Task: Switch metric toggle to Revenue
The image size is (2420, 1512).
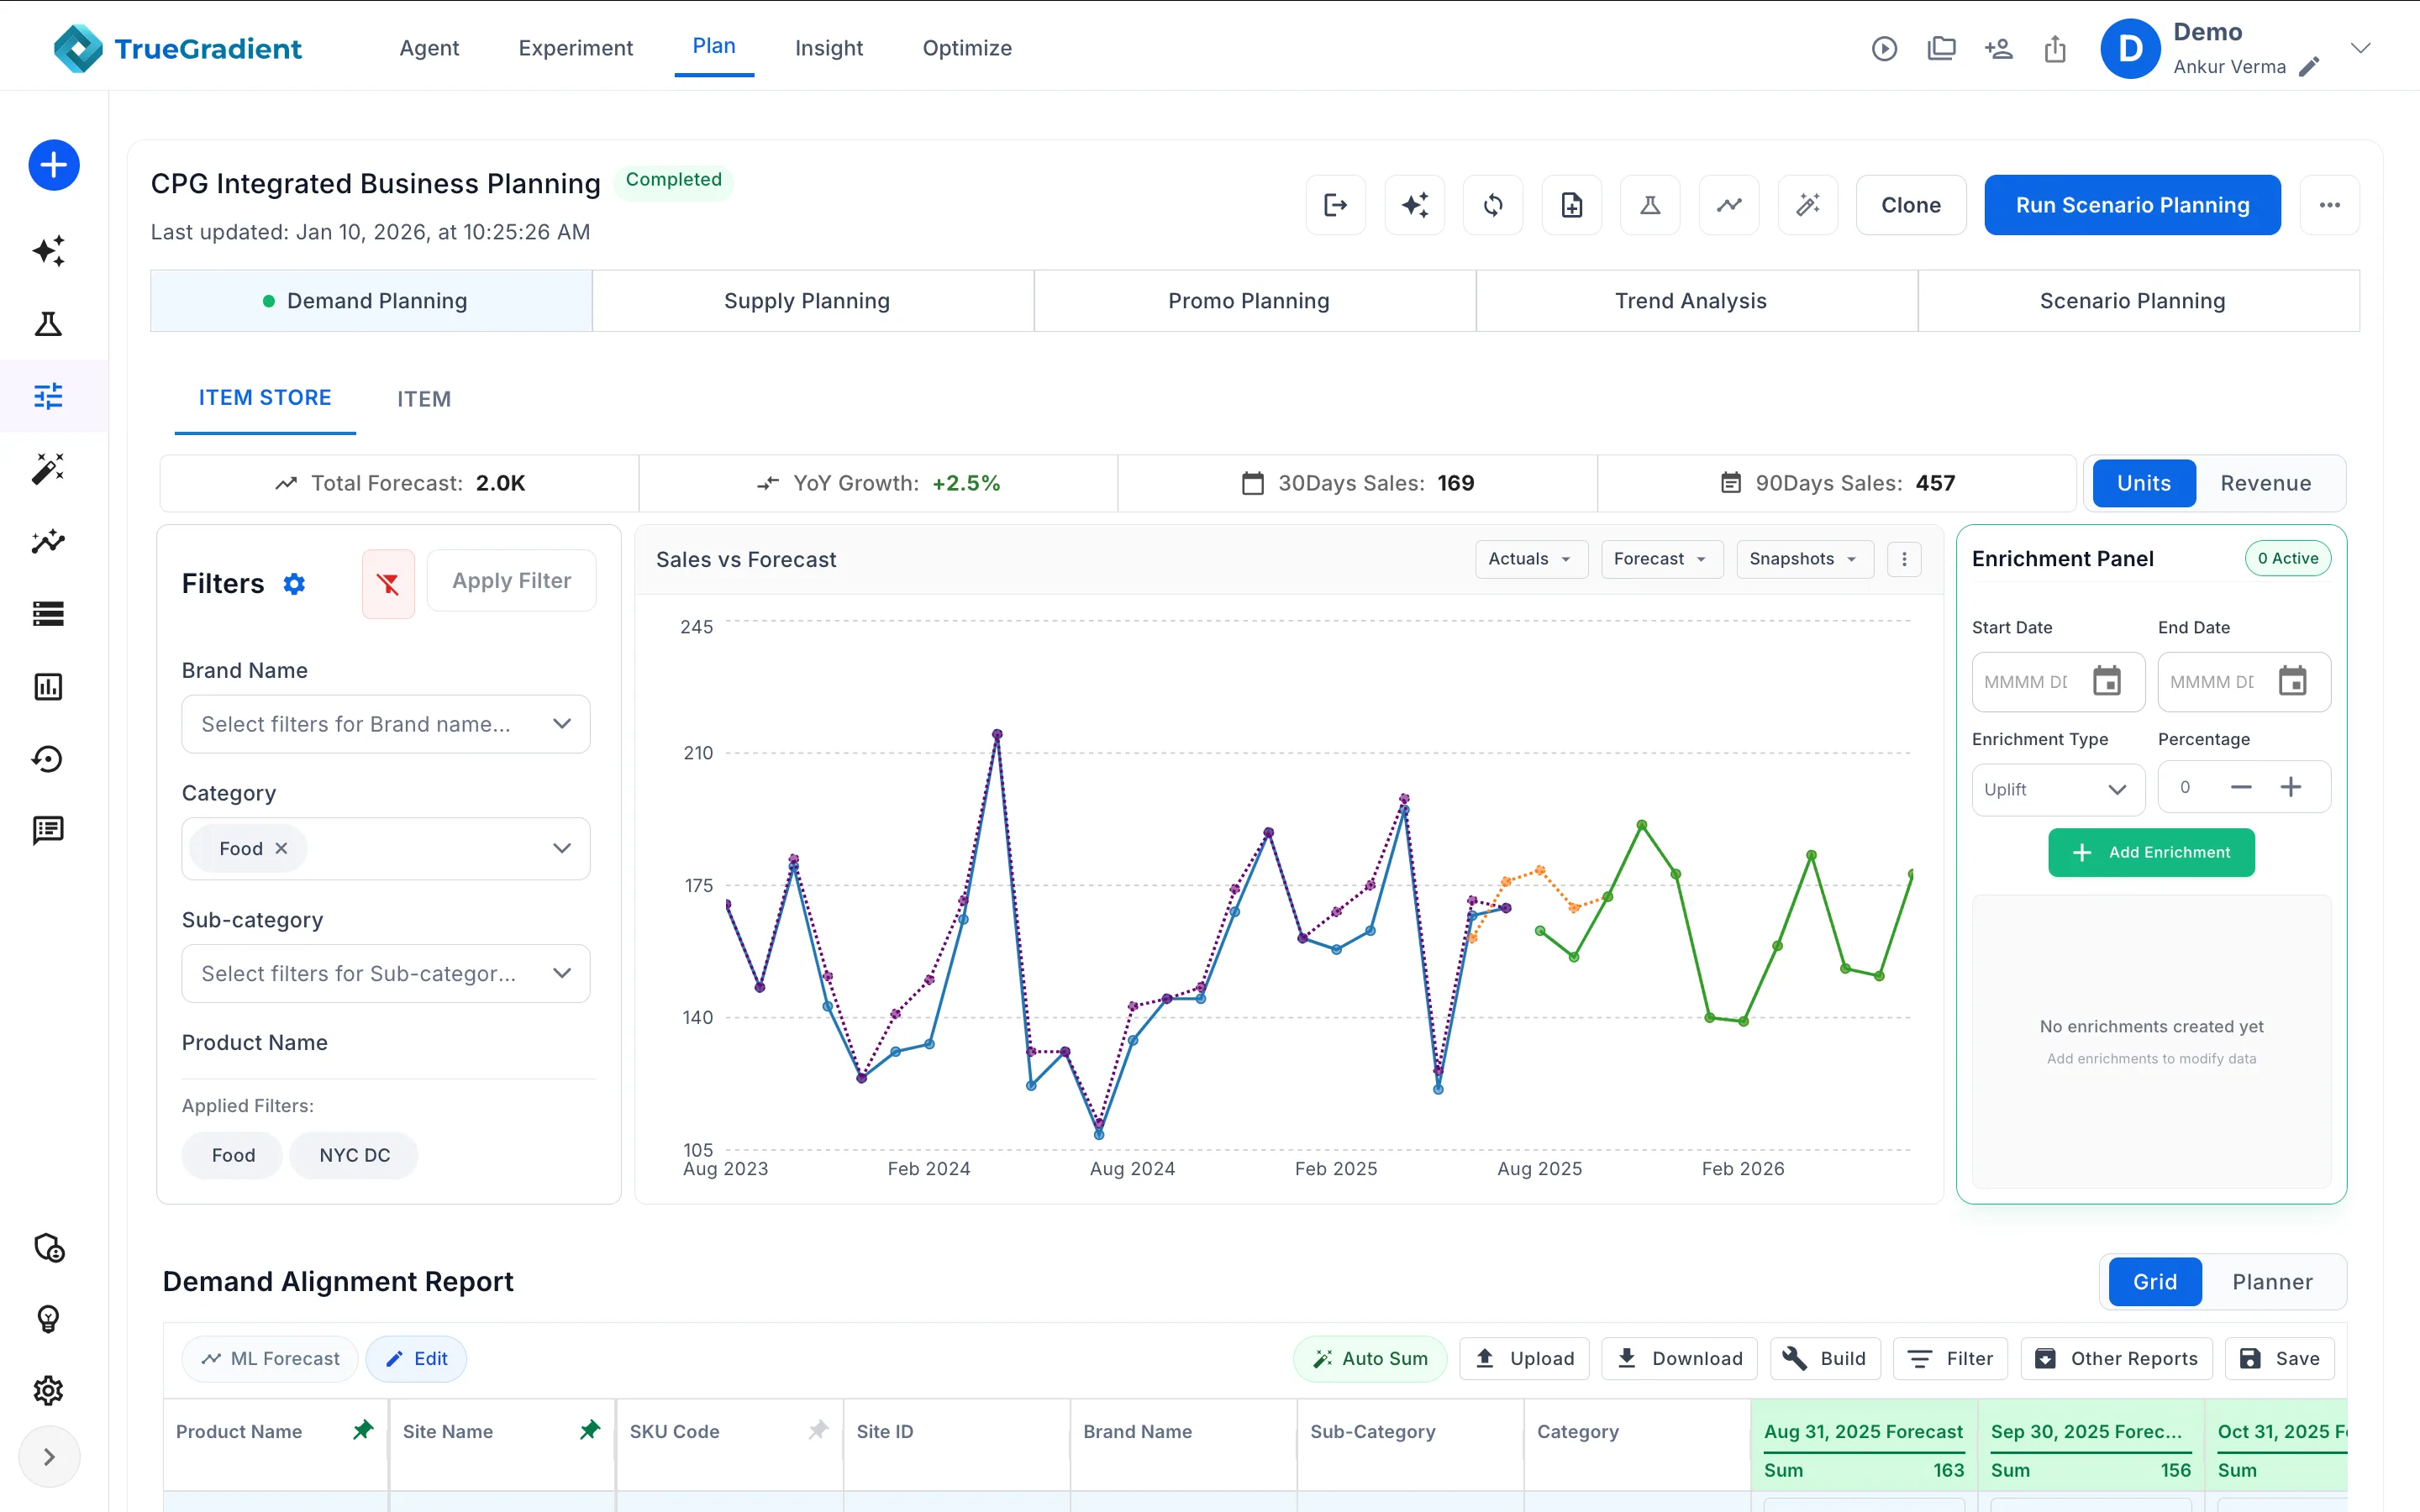Action: (2265, 483)
